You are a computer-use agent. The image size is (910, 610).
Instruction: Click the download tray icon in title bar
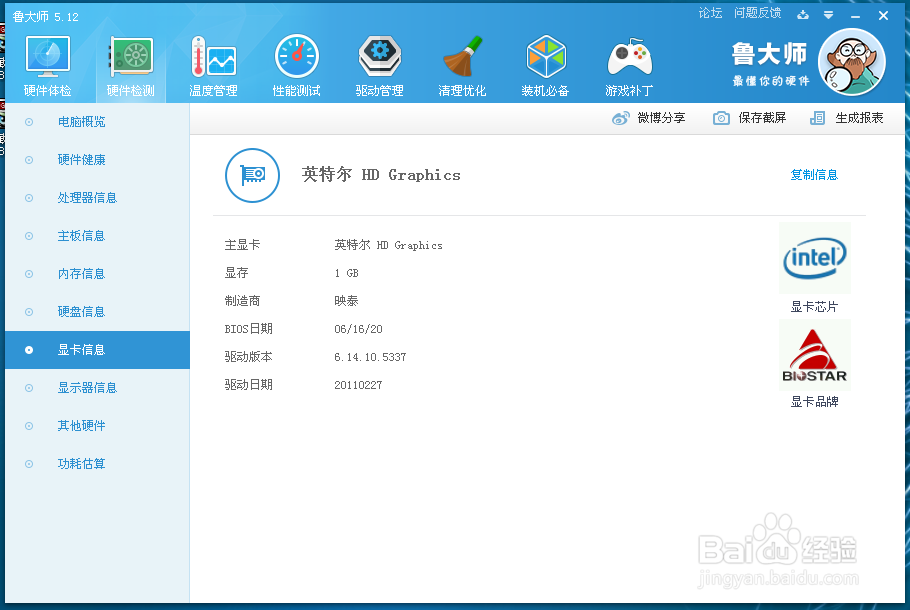803,15
